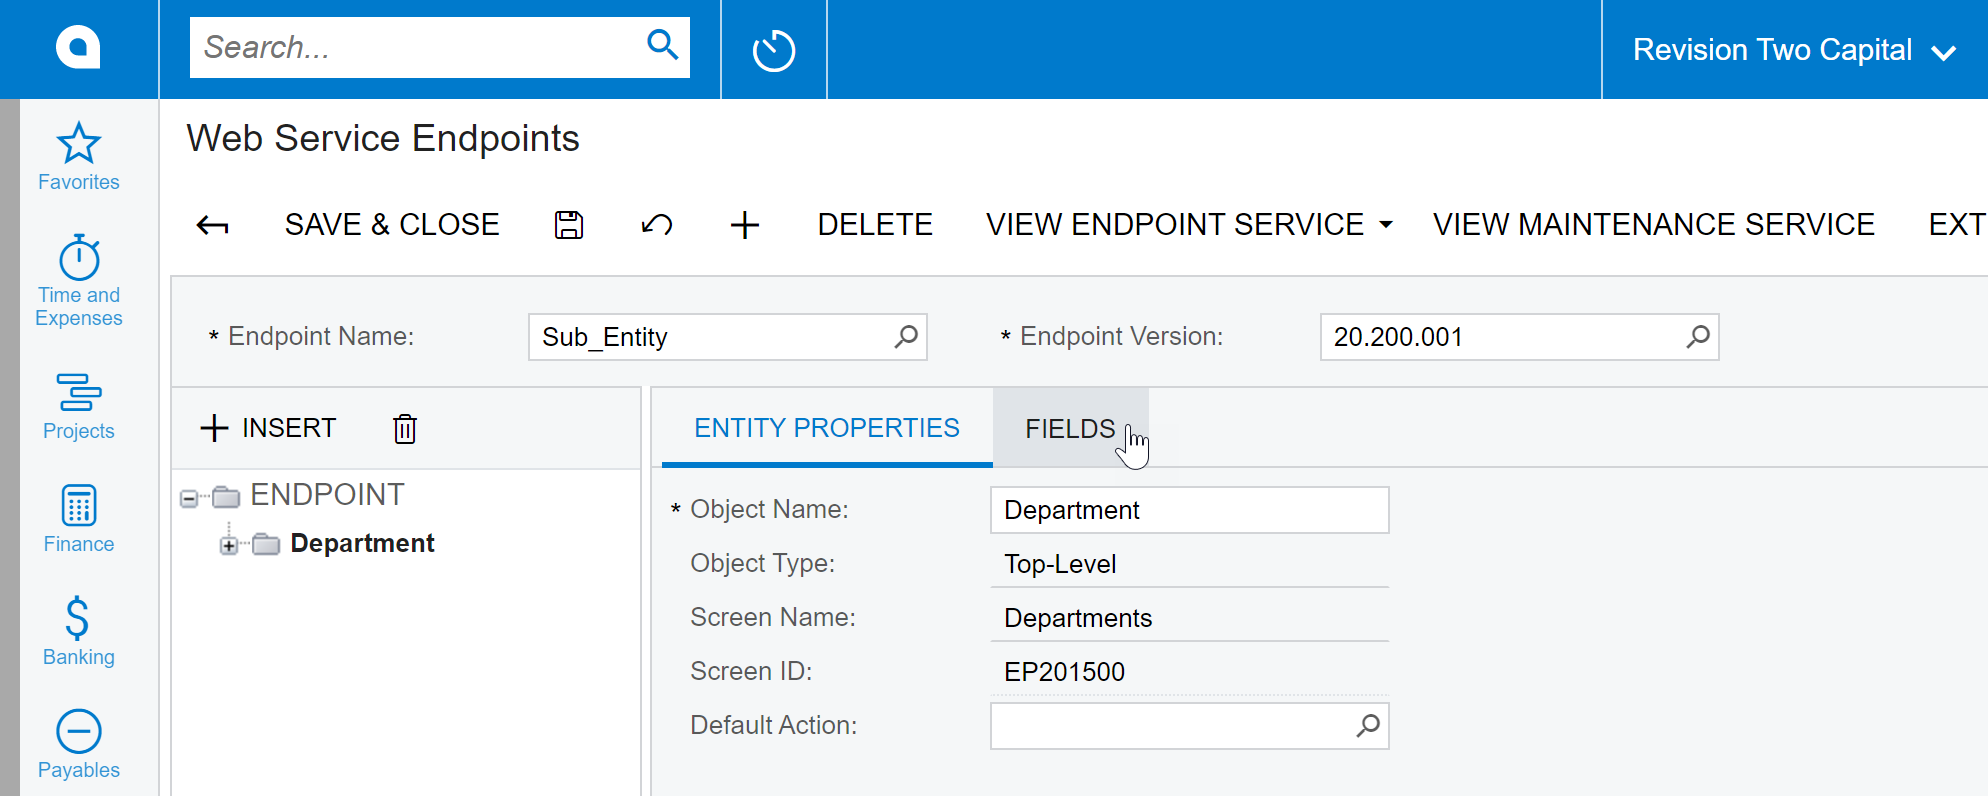Click the Delete toolbar button
Image resolution: width=1988 pixels, height=796 pixels.
[x=875, y=225]
